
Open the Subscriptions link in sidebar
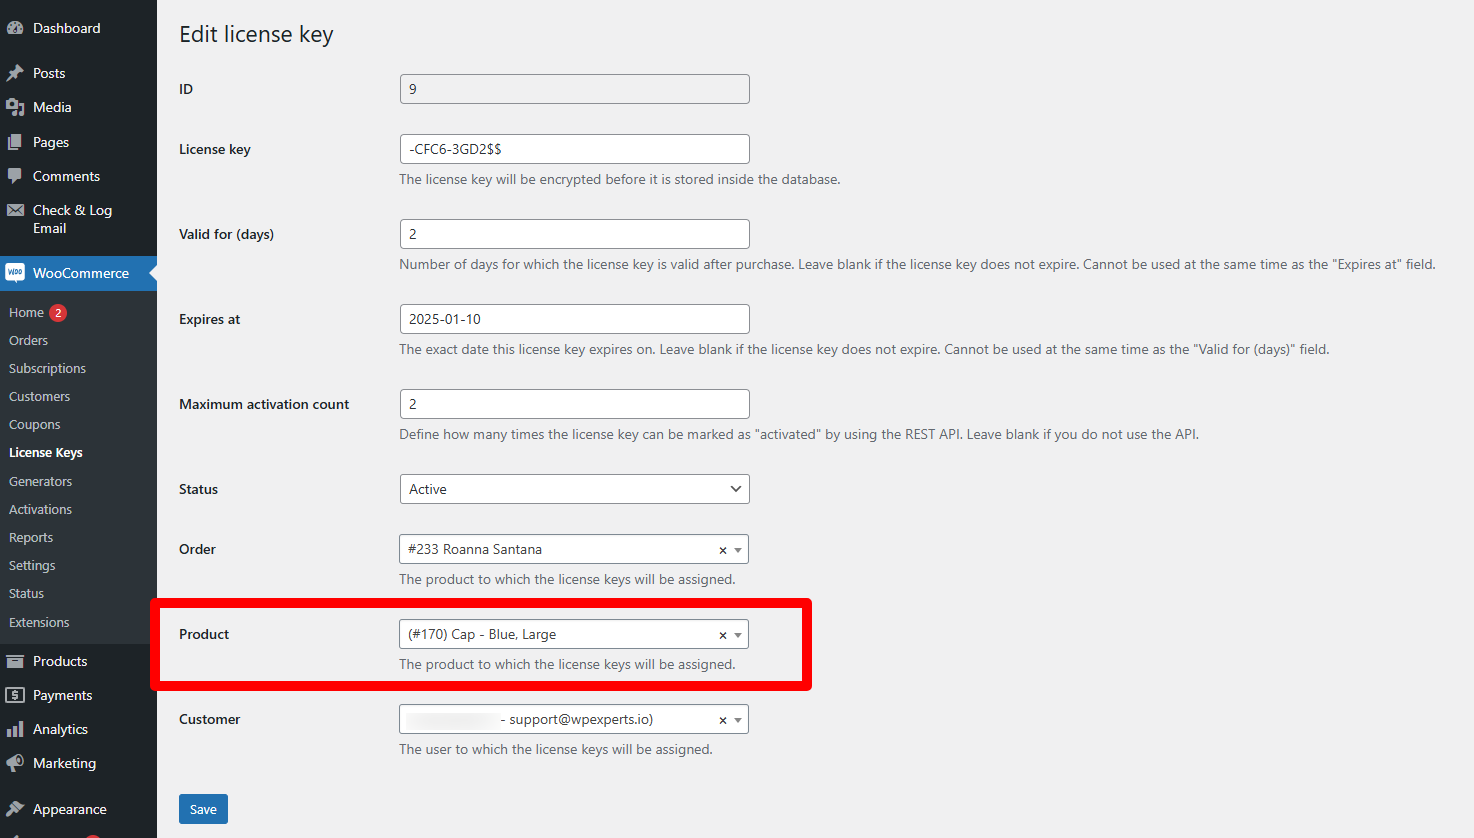pyautogui.click(x=47, y=368)
